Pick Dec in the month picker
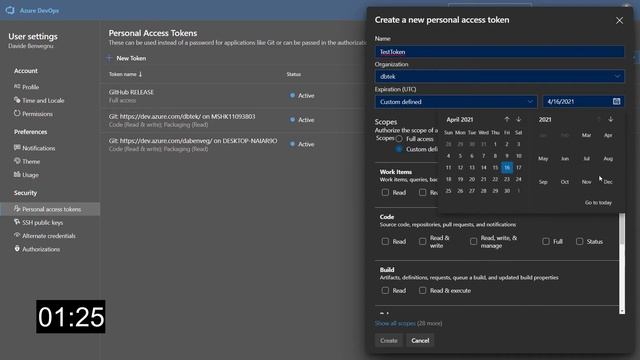This screenshot has height=360, width=640. pyautogui.click(x=608, y=182)
